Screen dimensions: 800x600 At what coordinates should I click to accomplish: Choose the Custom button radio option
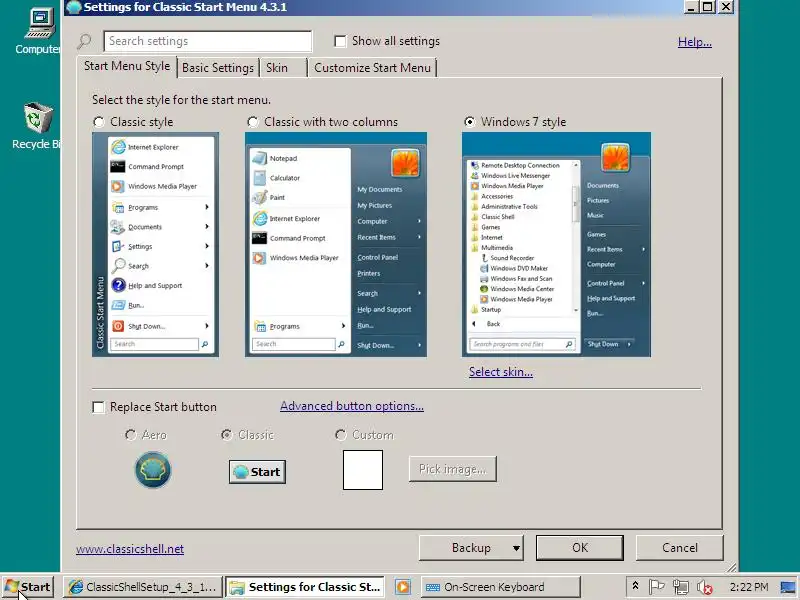340,435
